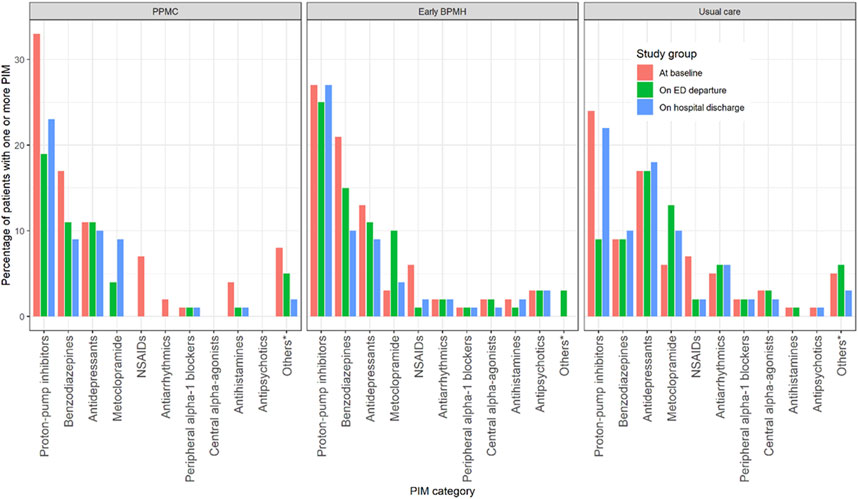858x499 pixels.
Task: Click 'Antihistamines' label in Usual care panel
Action: [x=792, y=374]
